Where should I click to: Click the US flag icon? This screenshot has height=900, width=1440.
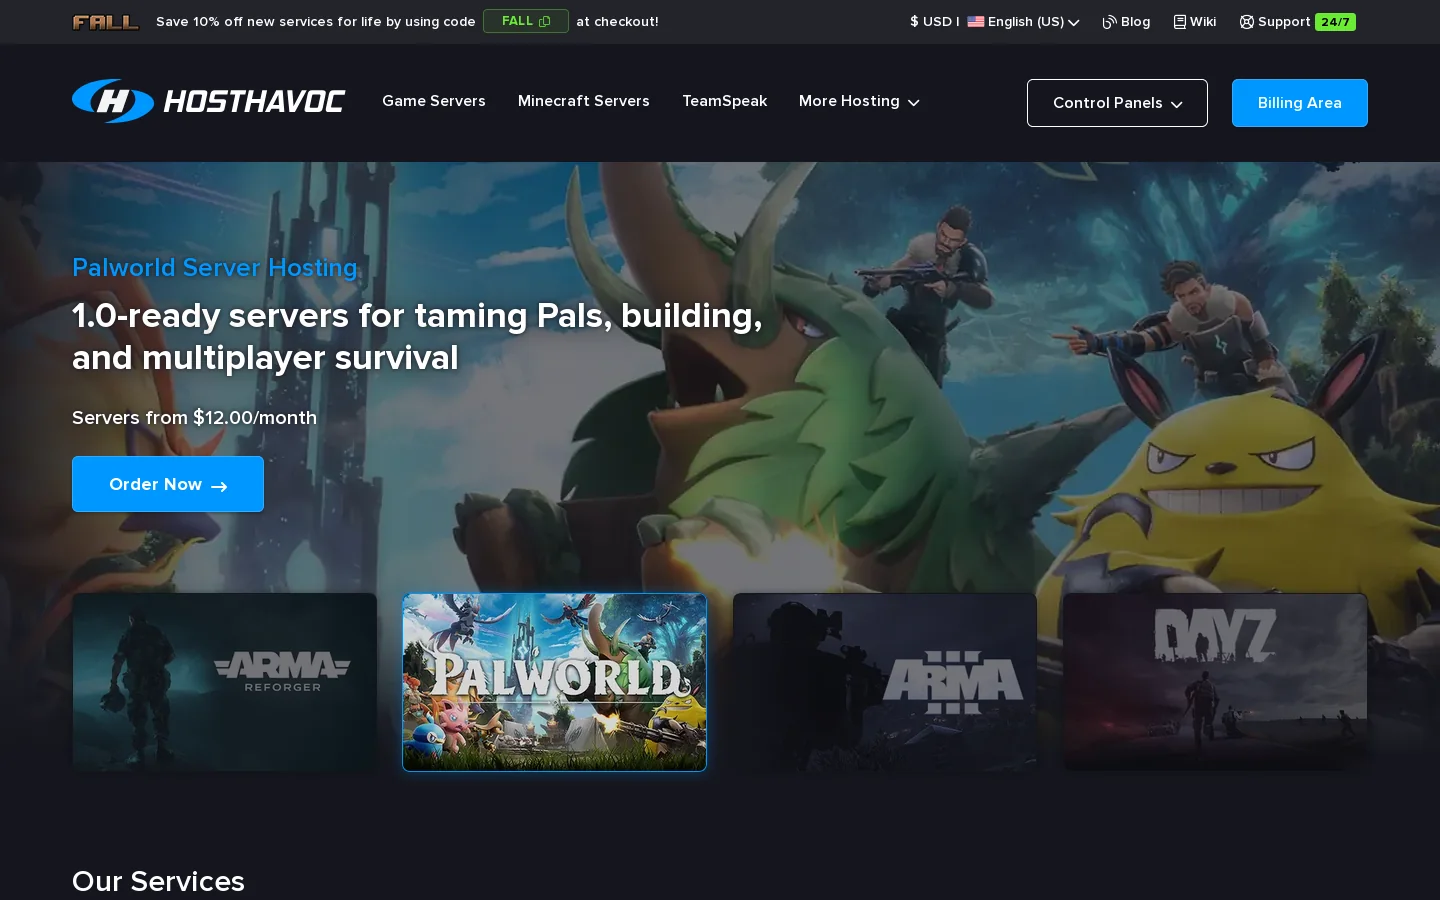pos(976,22)
